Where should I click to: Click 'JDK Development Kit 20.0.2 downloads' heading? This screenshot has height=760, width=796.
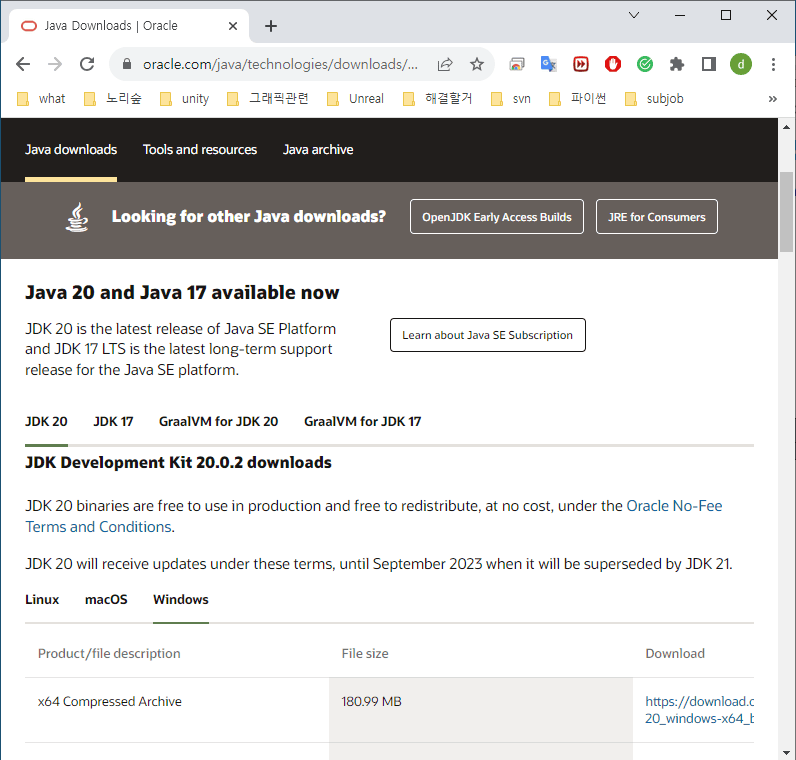(x=178, y=462)
